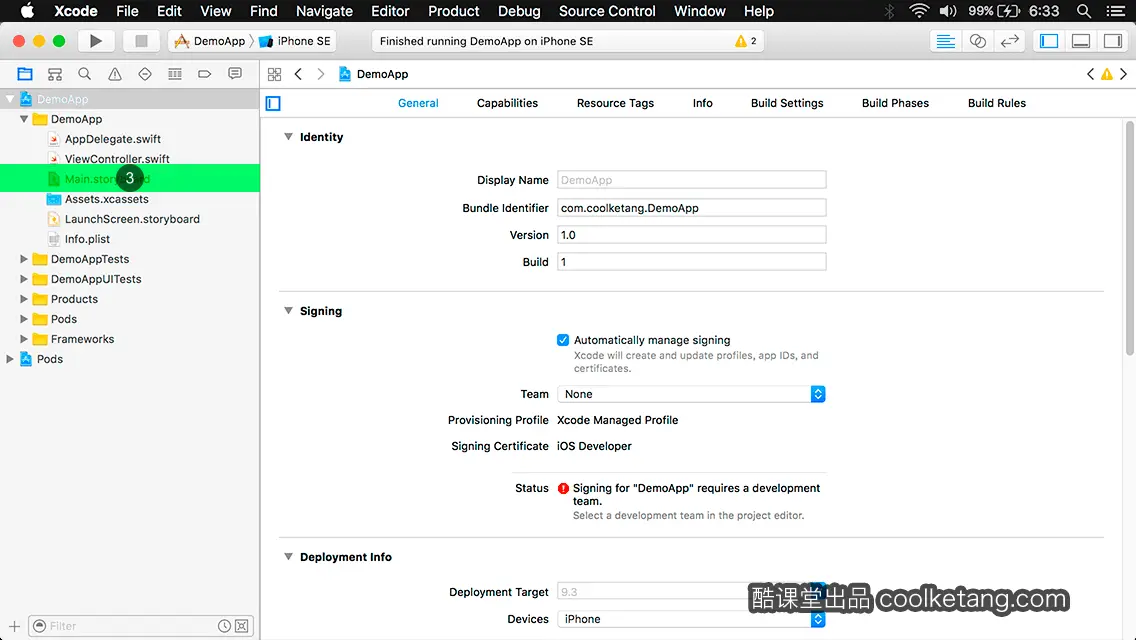Expand the Products folder
The width and height of the screenshot is (1136, 640).
click(x=24, y=299)
